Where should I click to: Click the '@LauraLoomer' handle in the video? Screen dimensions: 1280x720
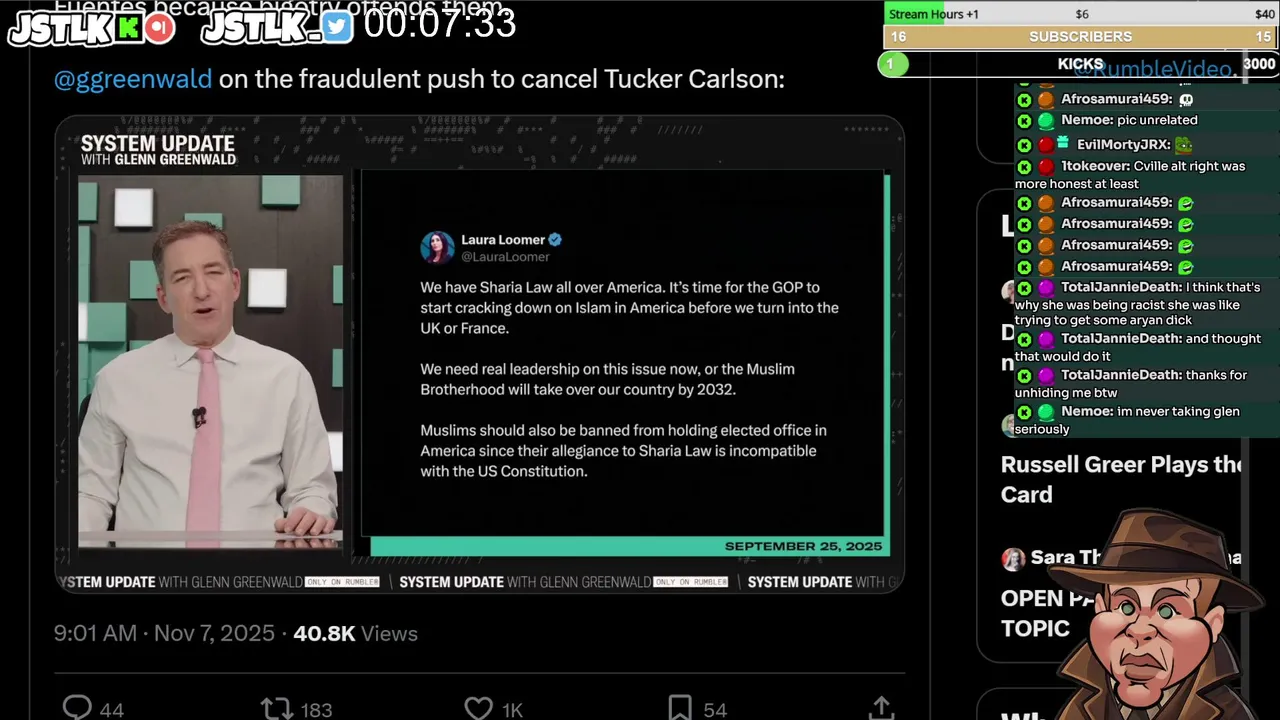click(505, 257)
